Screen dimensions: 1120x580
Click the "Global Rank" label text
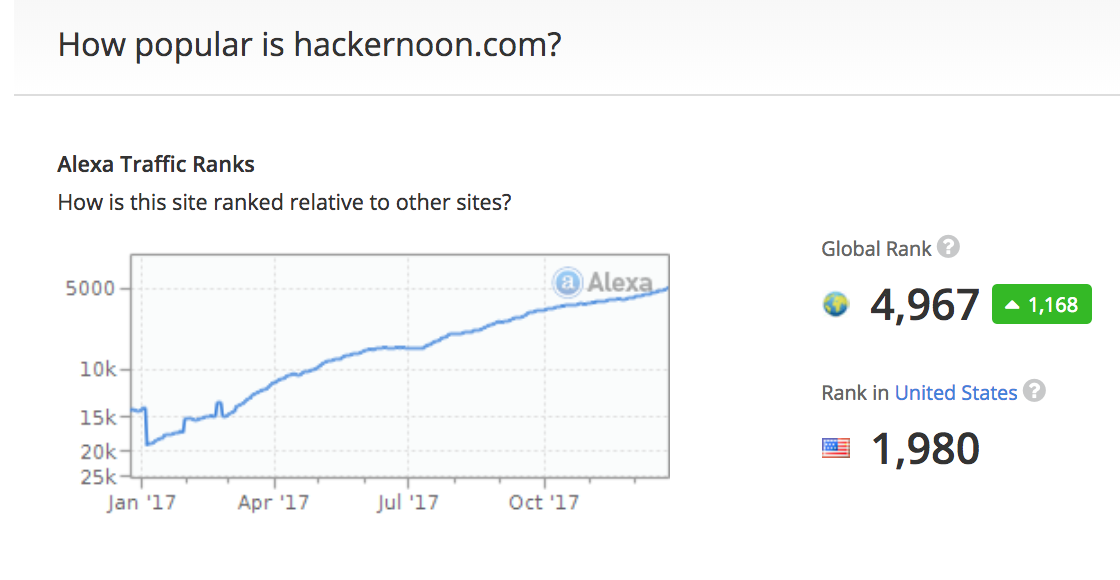click(876, 249)
